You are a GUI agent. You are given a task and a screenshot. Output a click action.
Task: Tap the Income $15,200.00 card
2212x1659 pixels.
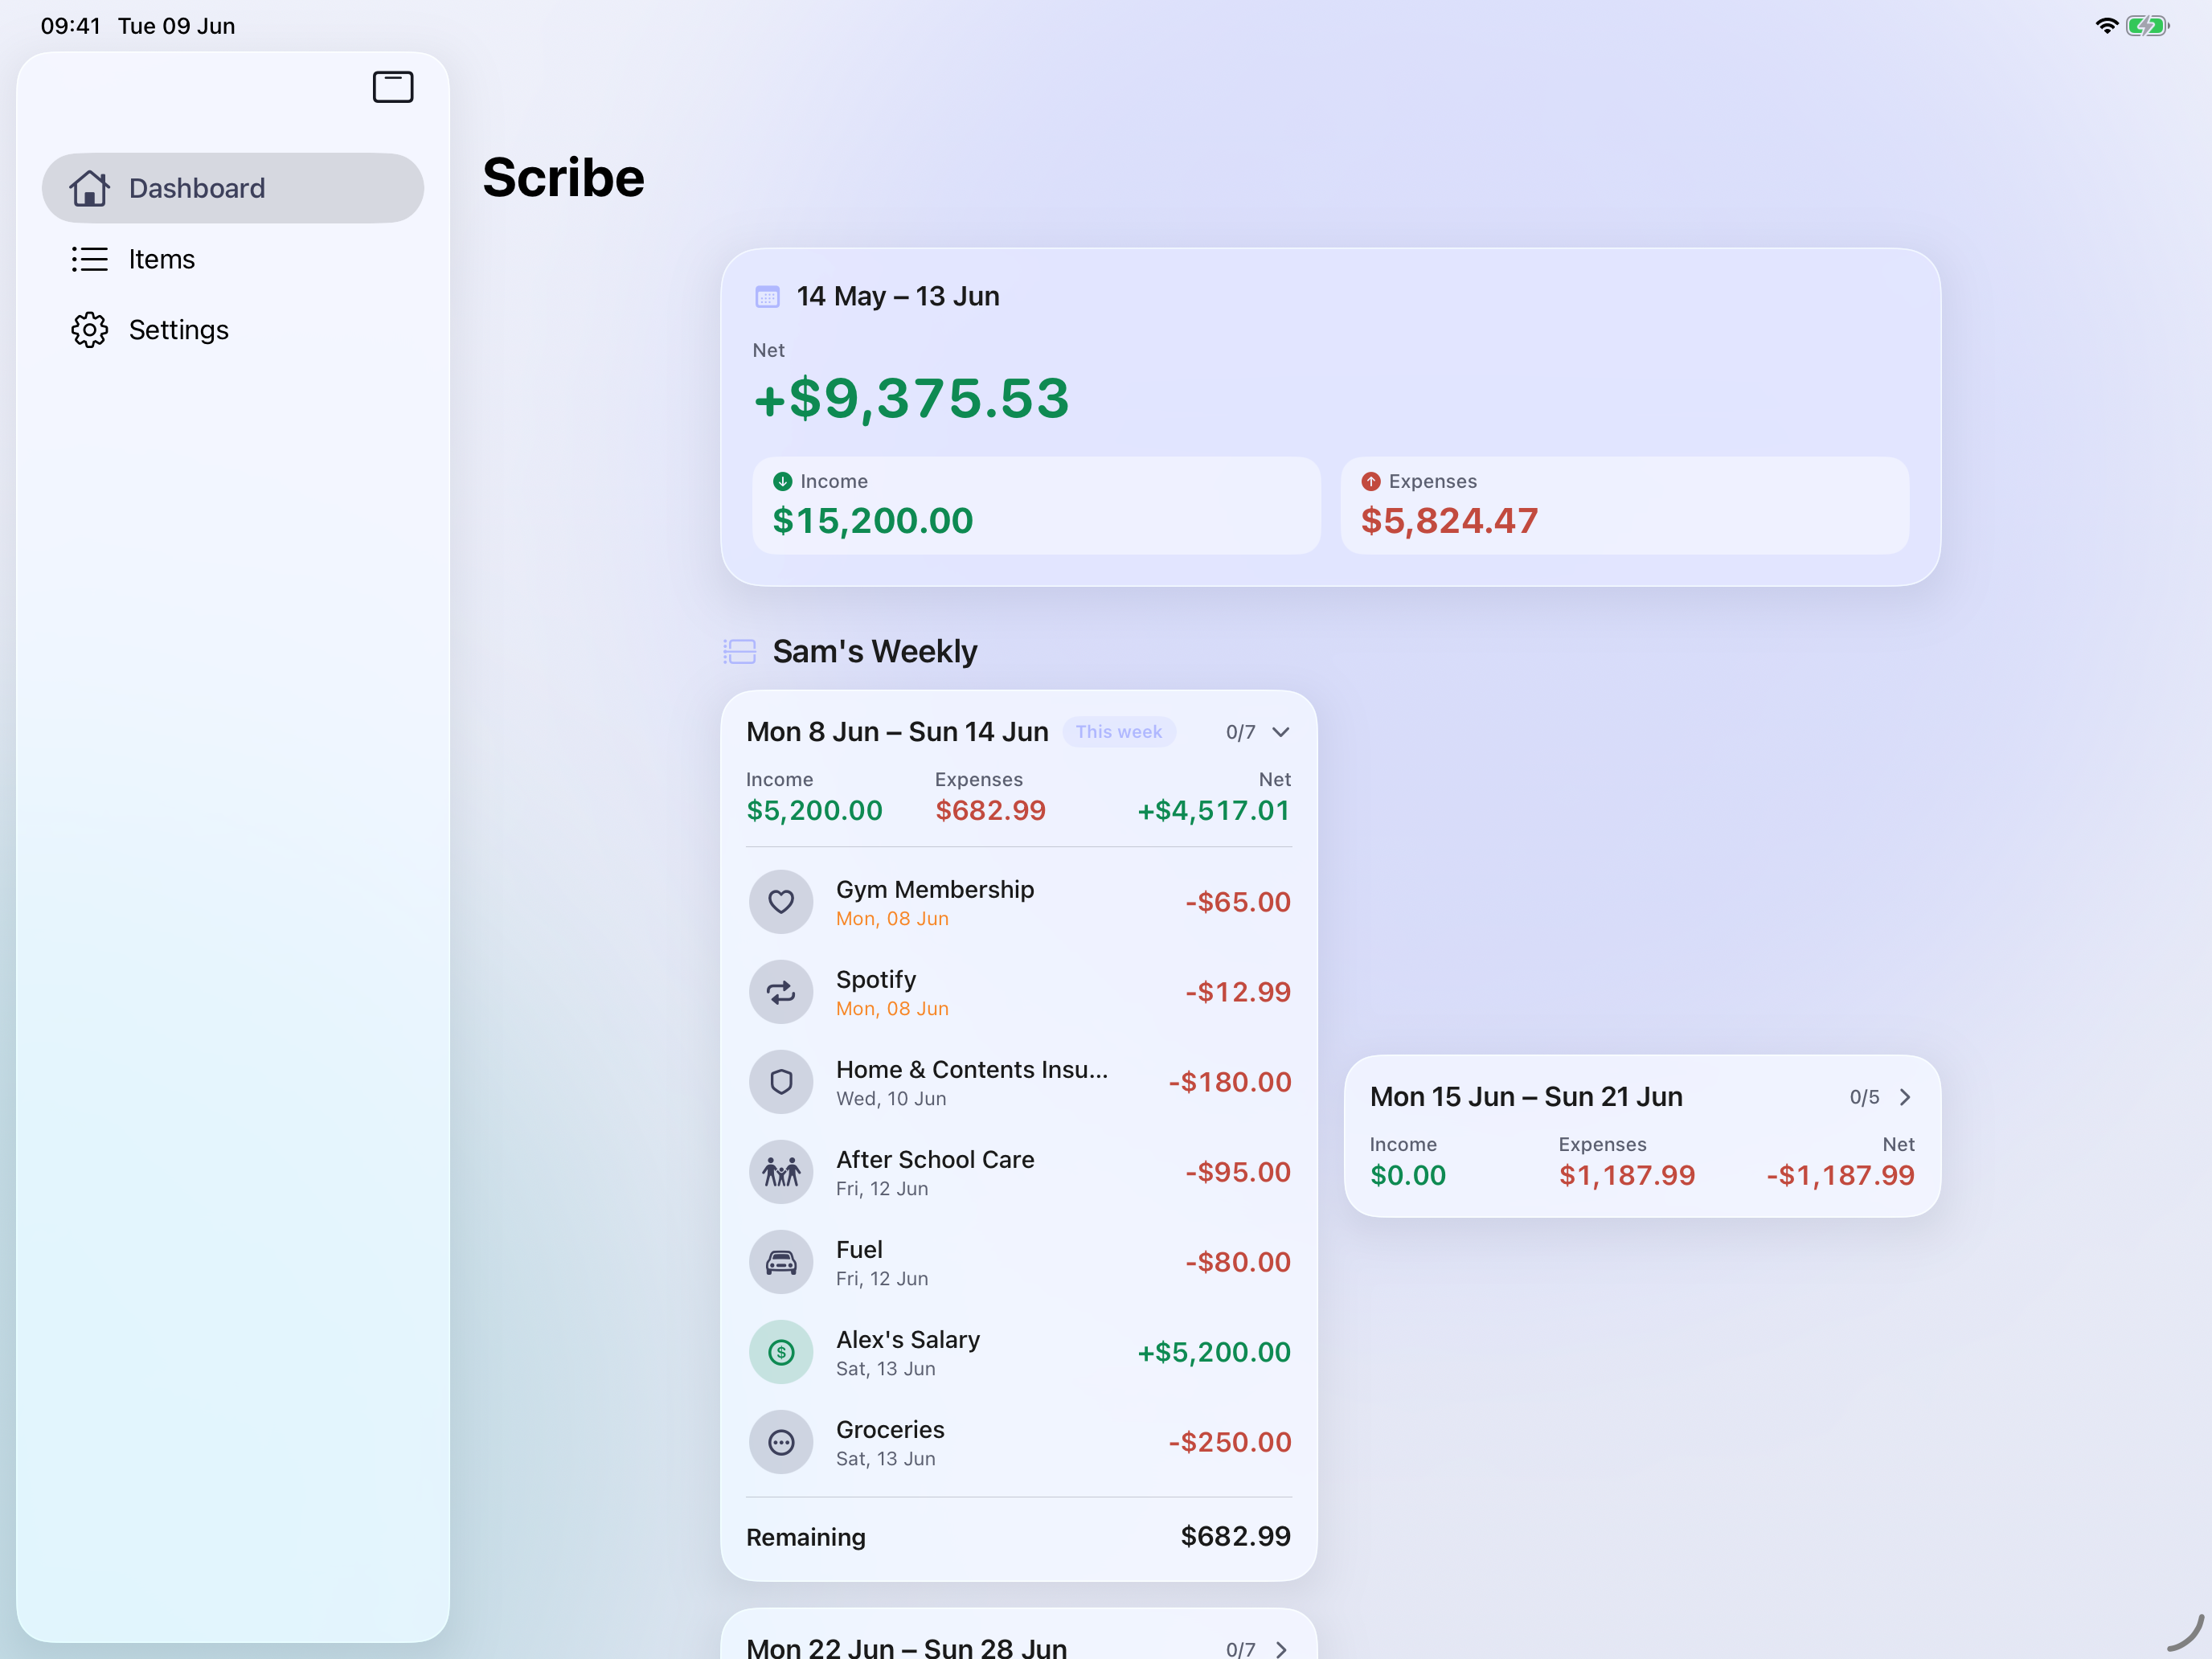point(1036,505)
